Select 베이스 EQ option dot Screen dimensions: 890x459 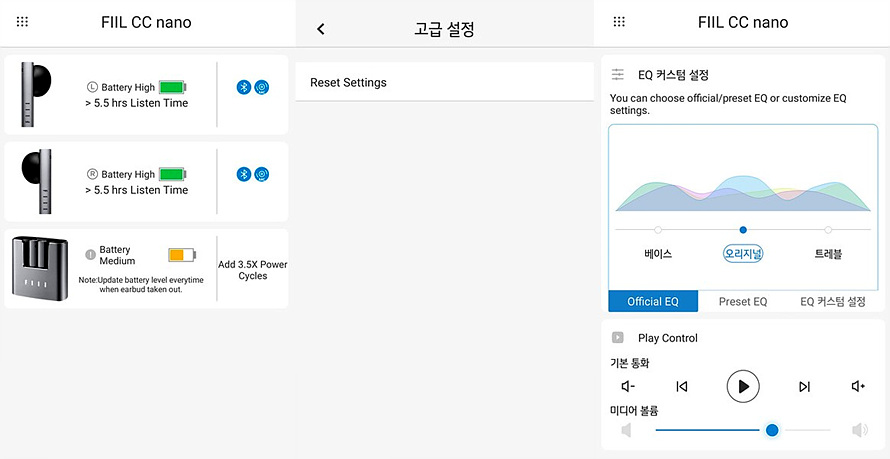(x=658, y=230)
